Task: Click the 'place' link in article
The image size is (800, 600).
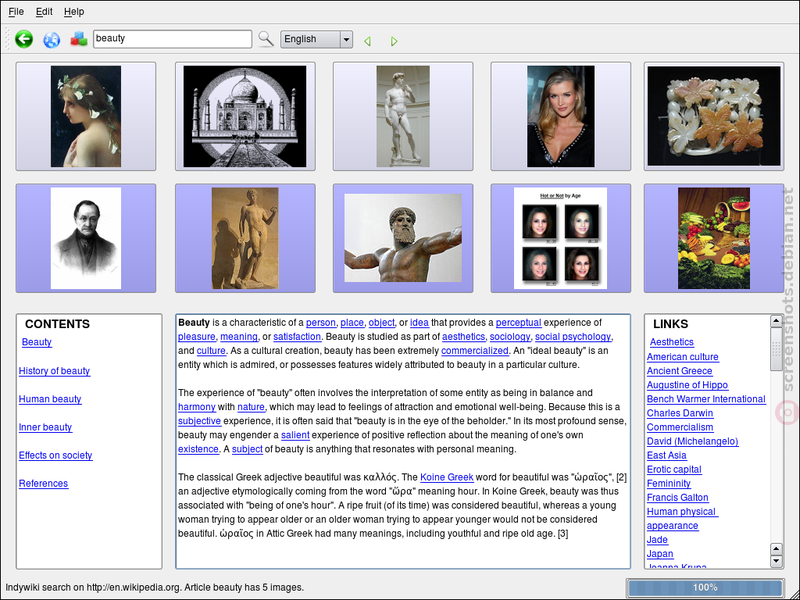Action: coord(352,322)
